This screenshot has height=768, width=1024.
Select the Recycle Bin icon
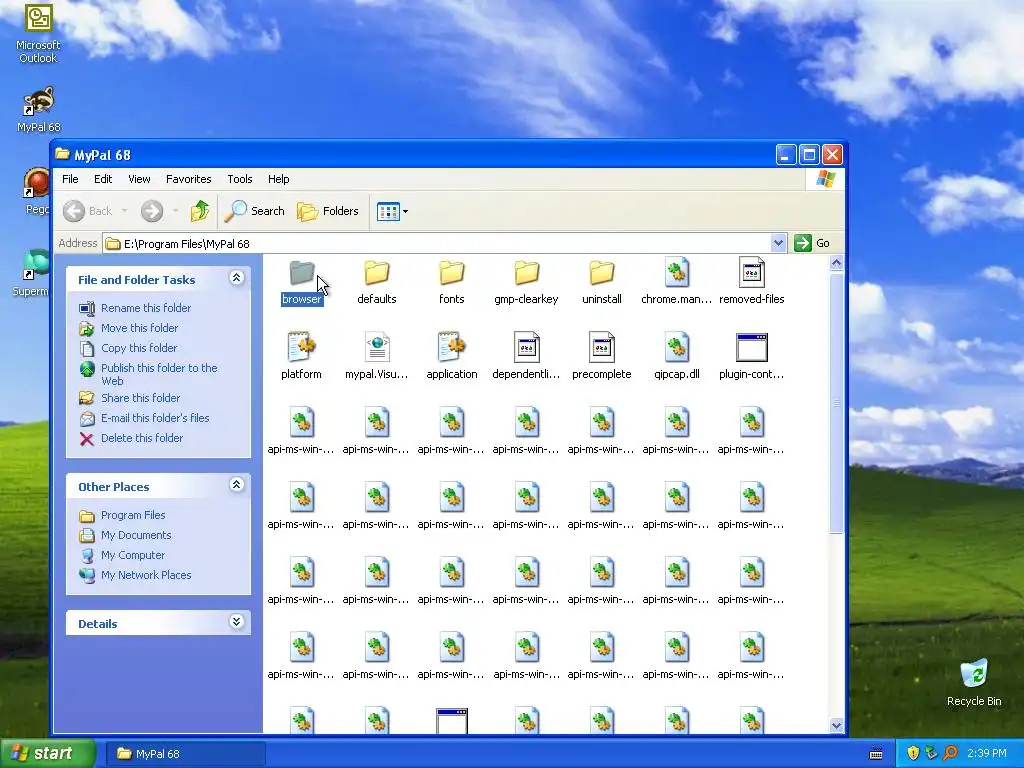(974, 683)
